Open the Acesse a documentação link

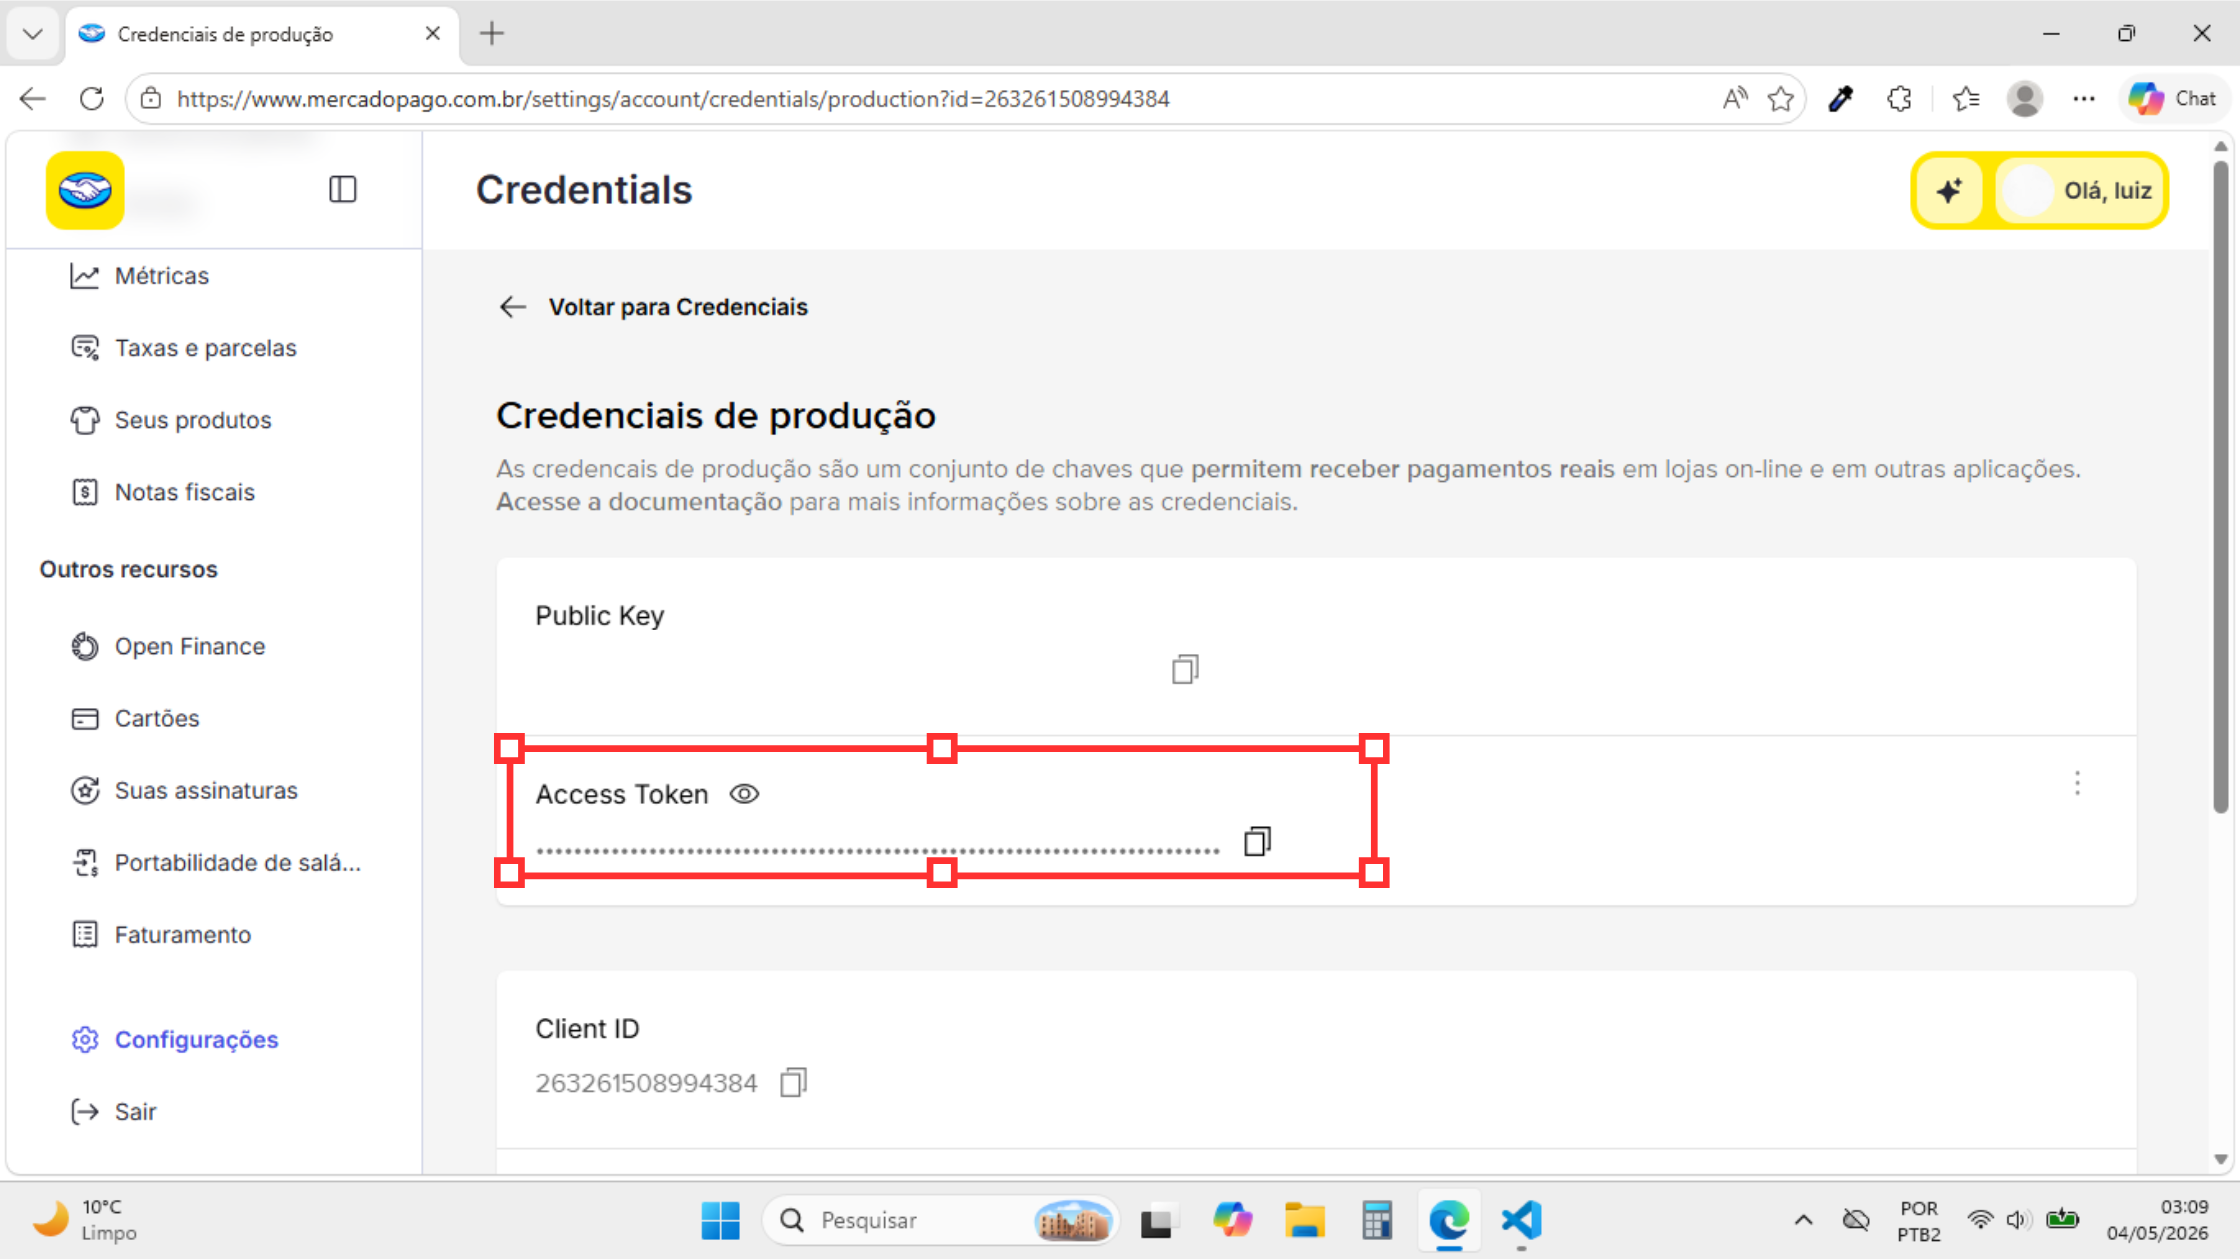pos(639,502)
